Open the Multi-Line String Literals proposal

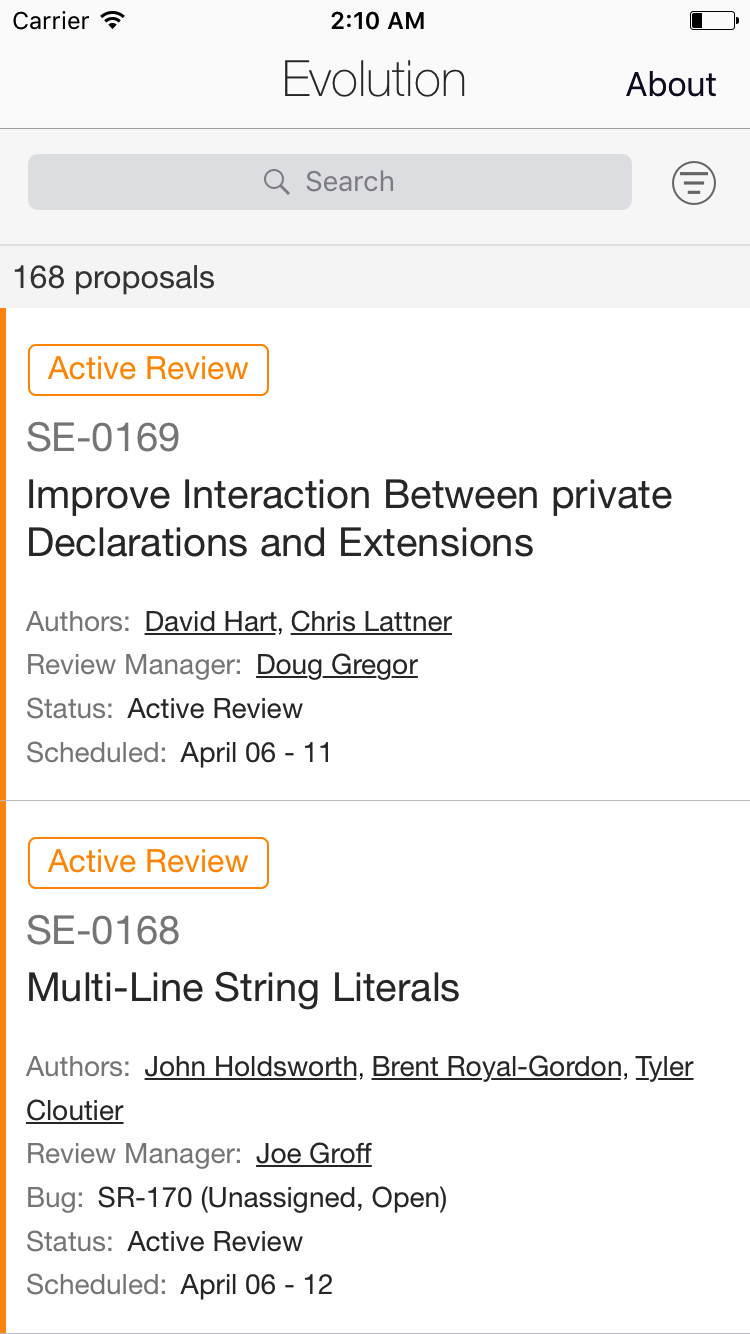[x=243, y=988]
